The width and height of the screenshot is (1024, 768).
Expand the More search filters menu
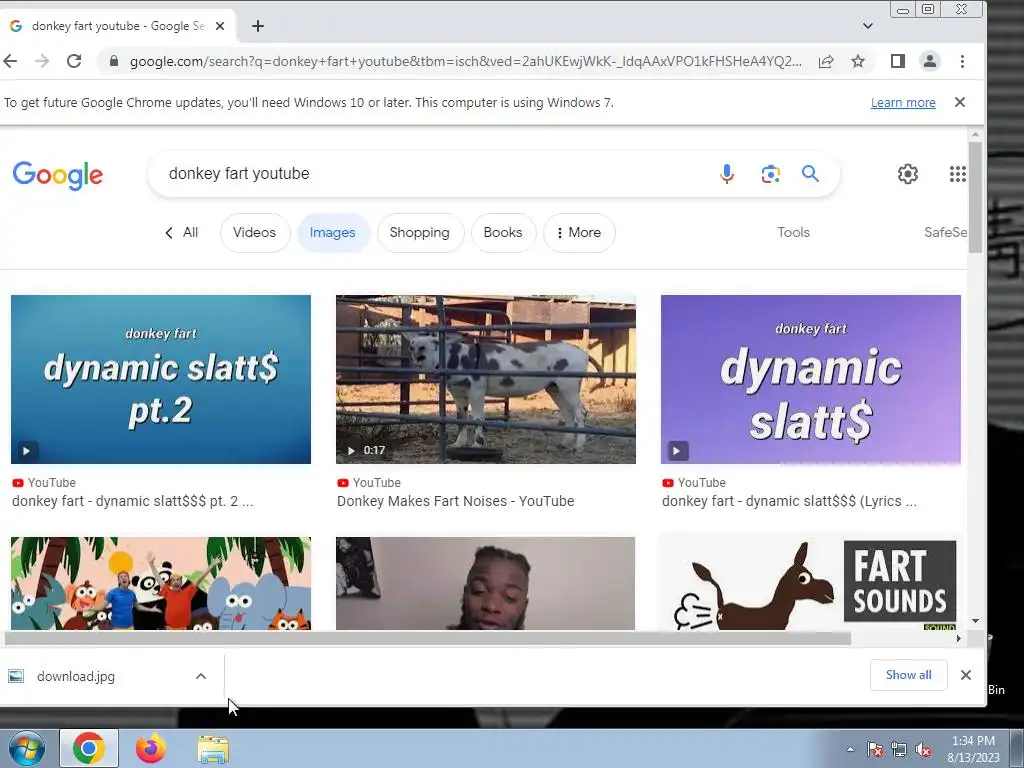579,232
